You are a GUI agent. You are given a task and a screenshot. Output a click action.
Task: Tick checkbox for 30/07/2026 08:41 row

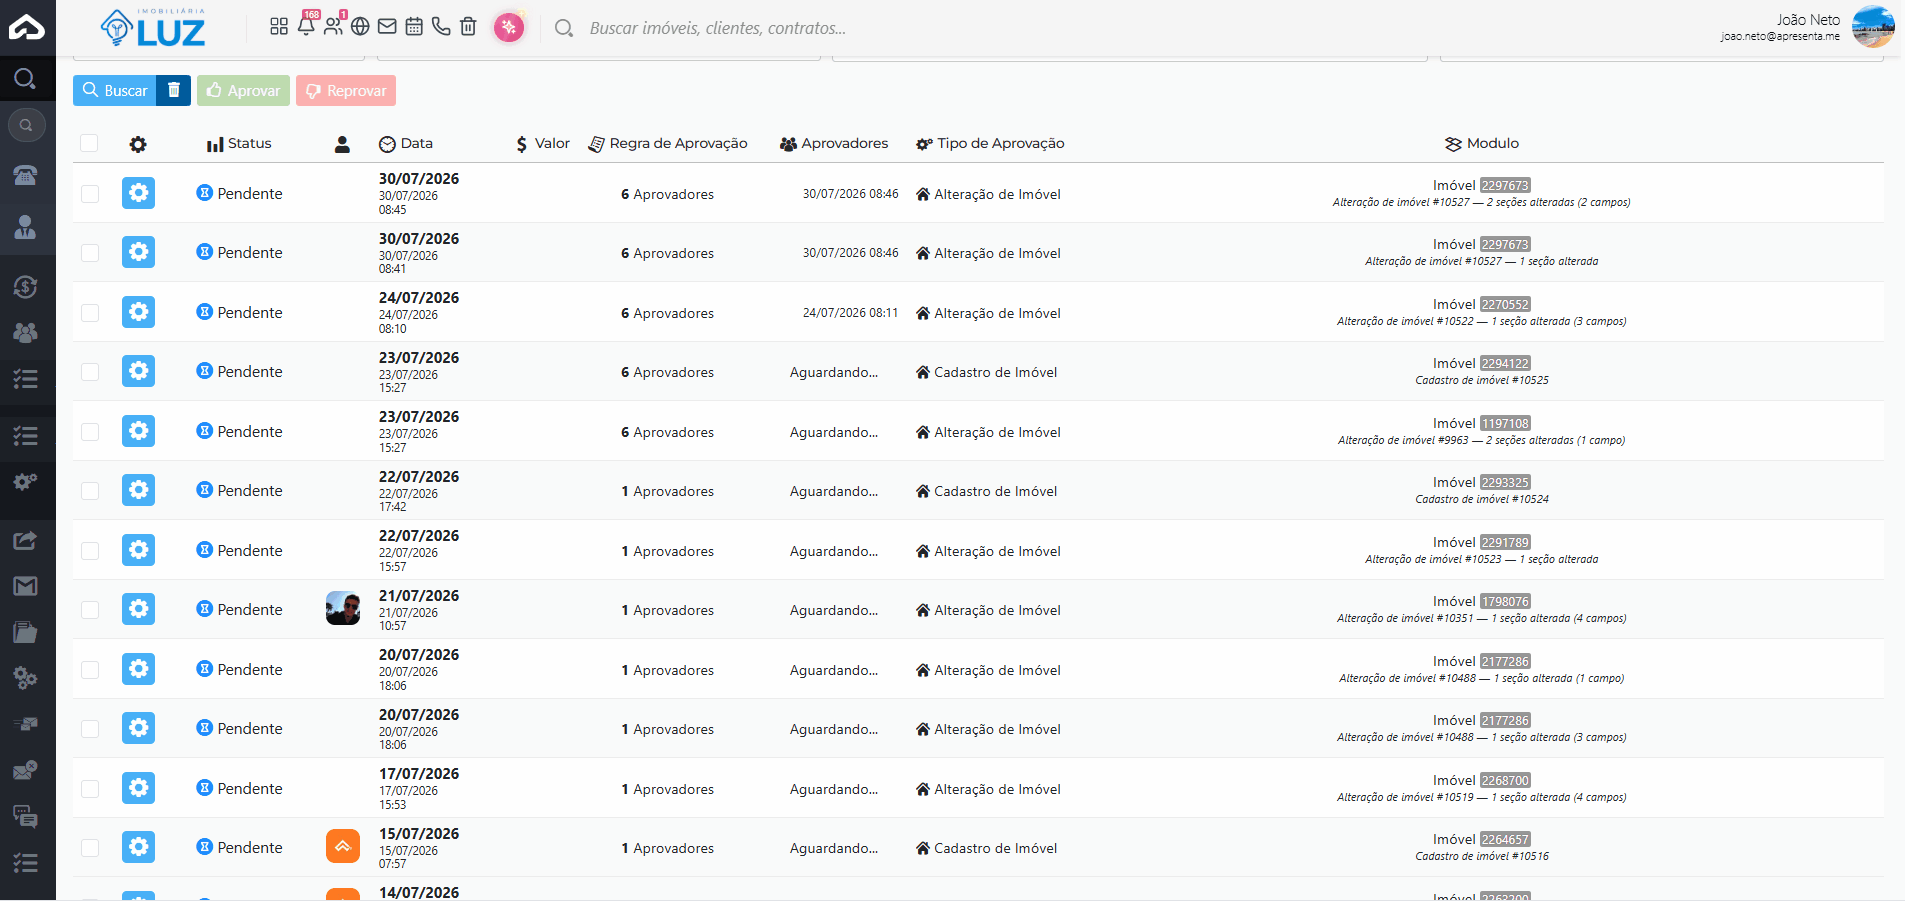(x=90, y=253)
